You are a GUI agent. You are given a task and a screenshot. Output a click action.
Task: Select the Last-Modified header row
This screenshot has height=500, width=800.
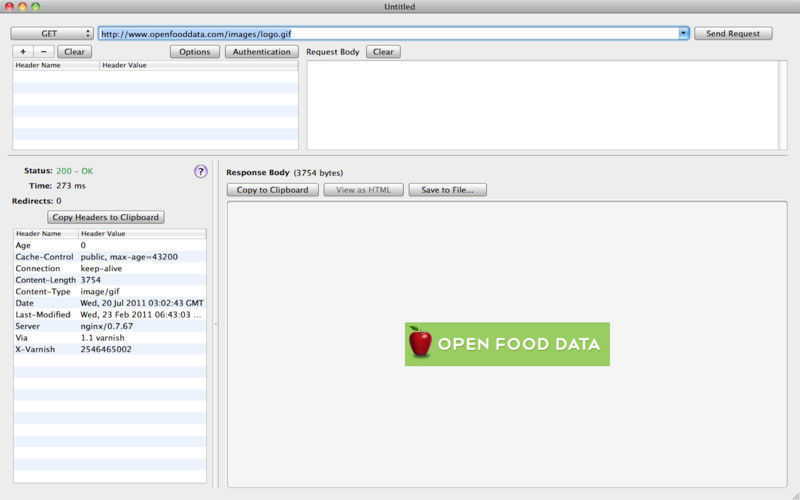[x=110, y=315]
